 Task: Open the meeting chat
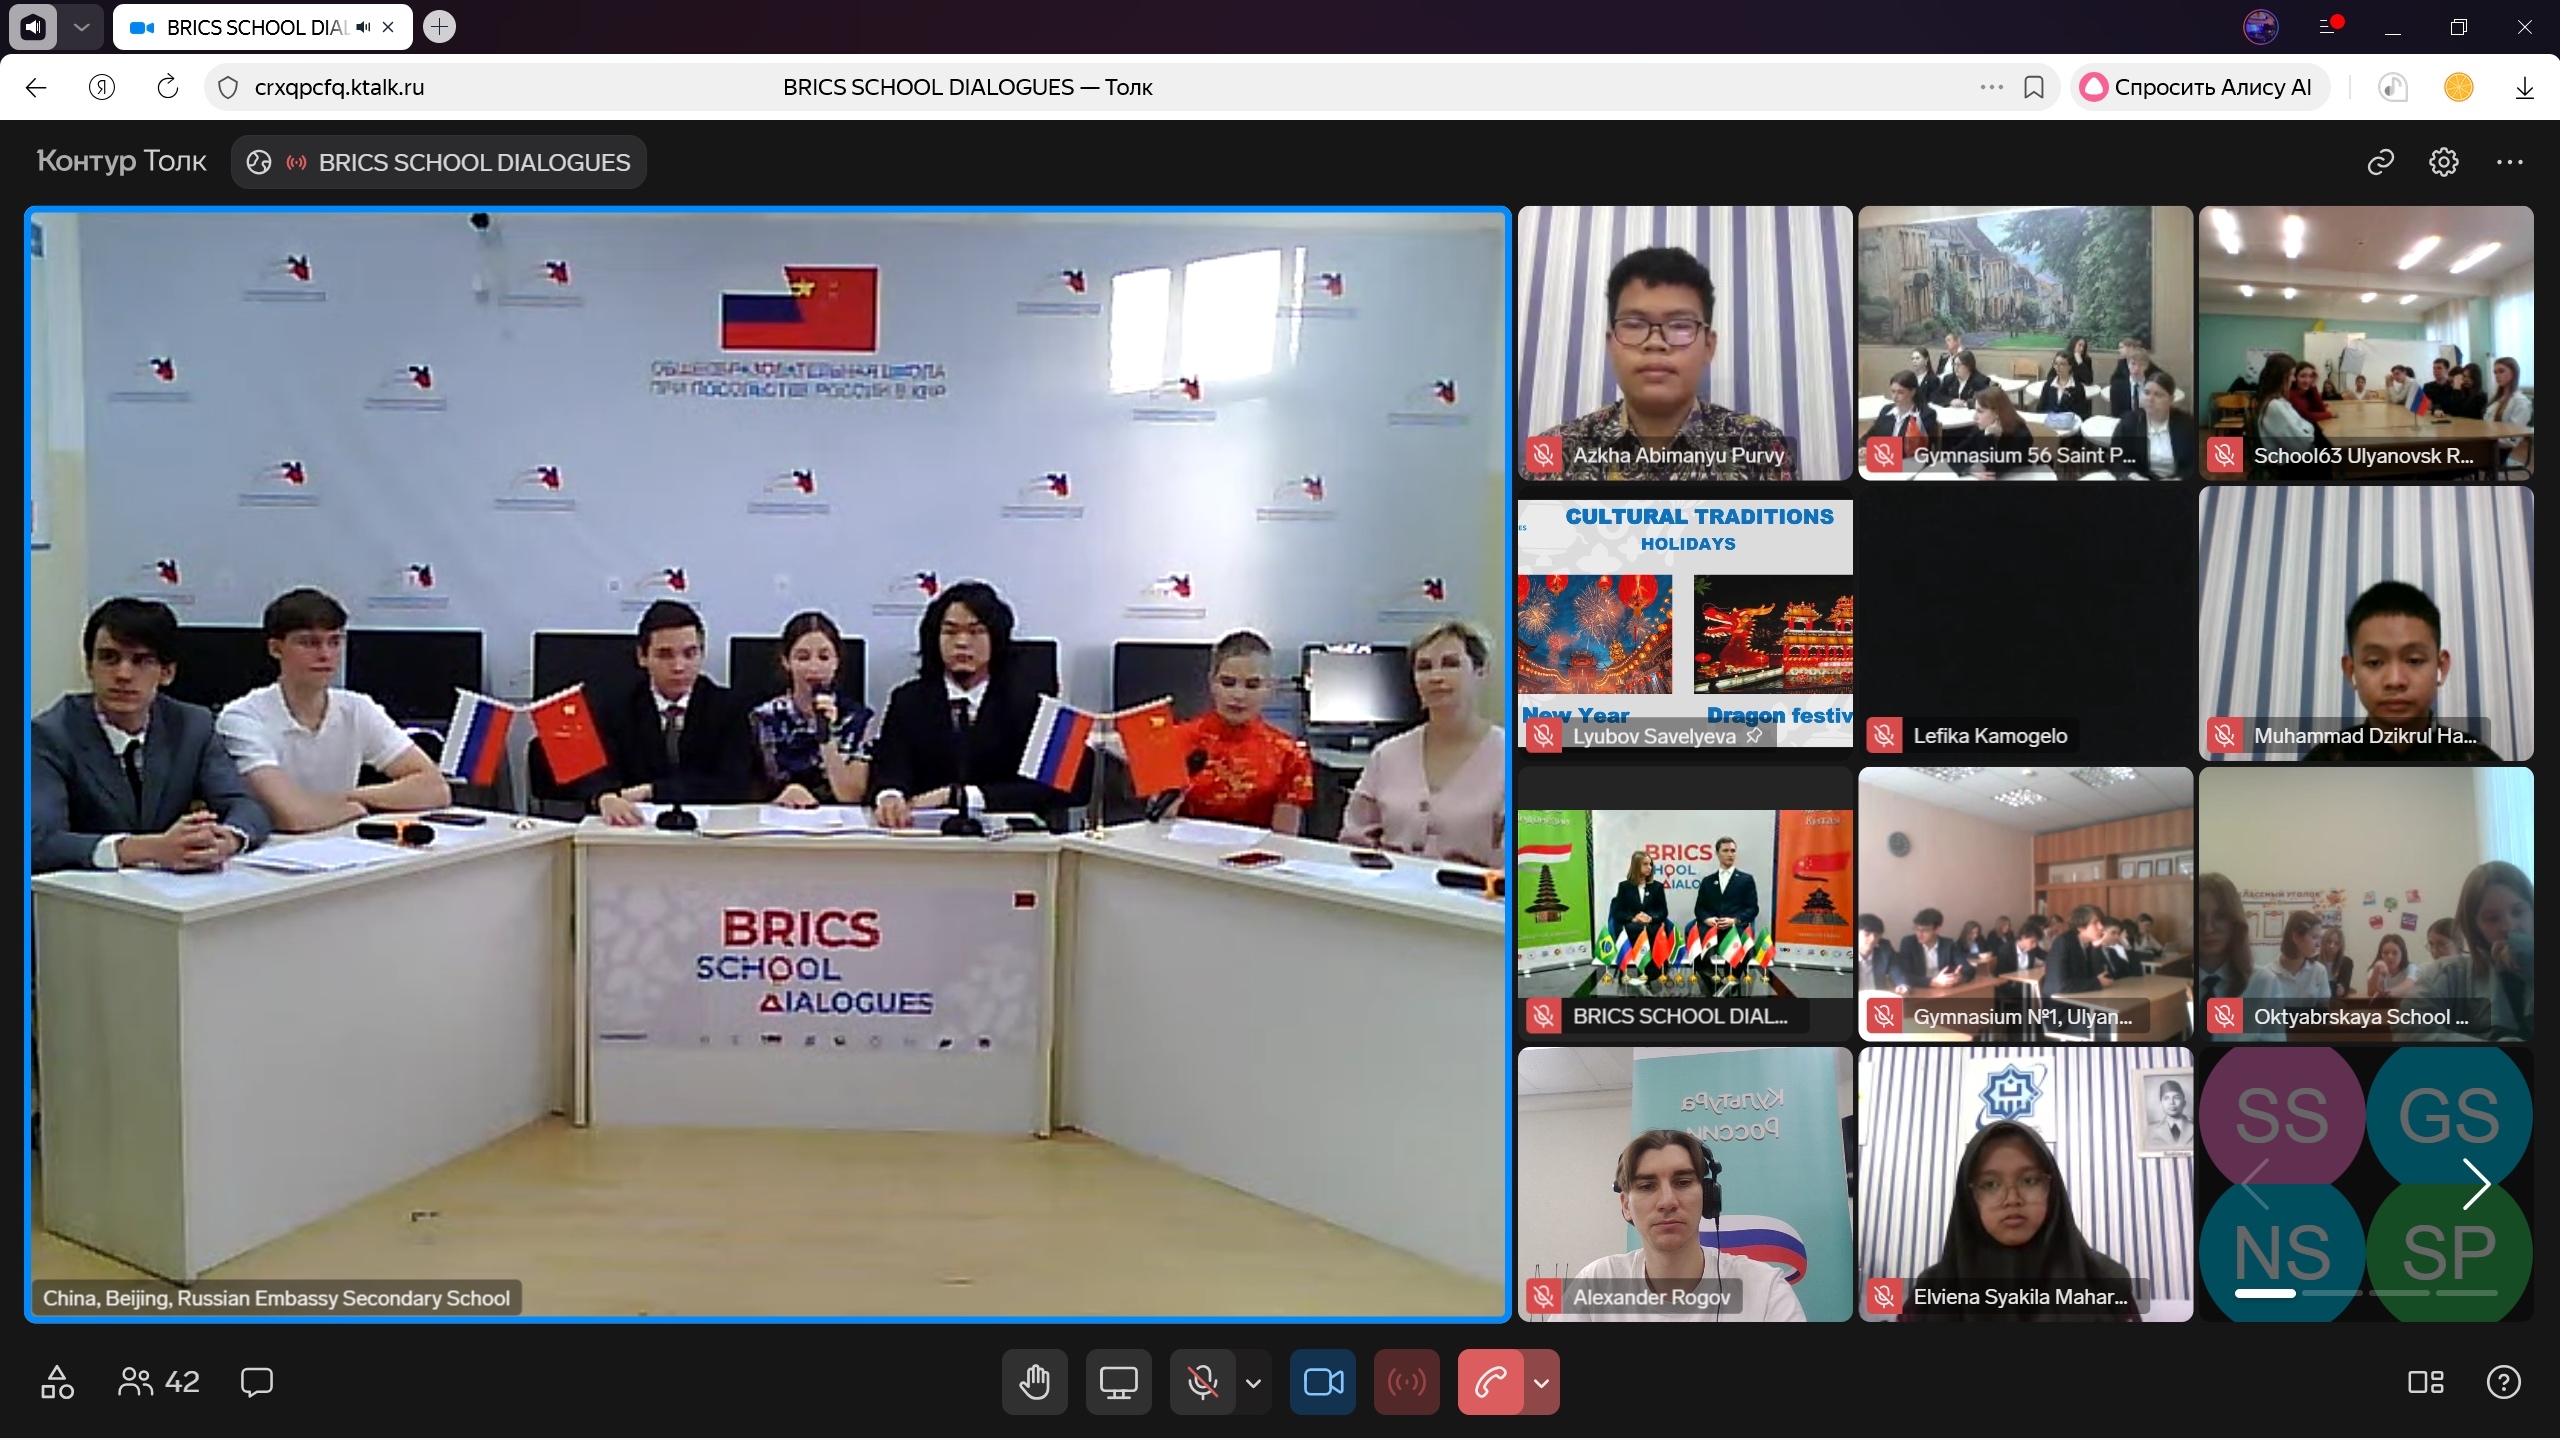[257, 1382]
